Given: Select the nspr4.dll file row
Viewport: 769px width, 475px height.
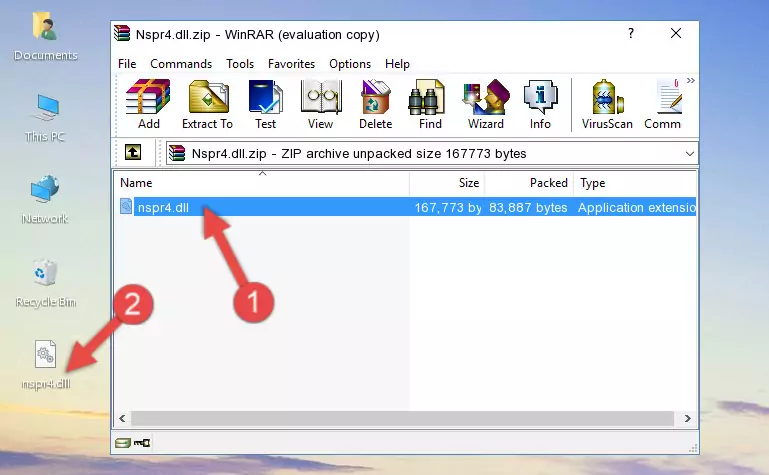Looking at the screenshot, I should 407,207.
